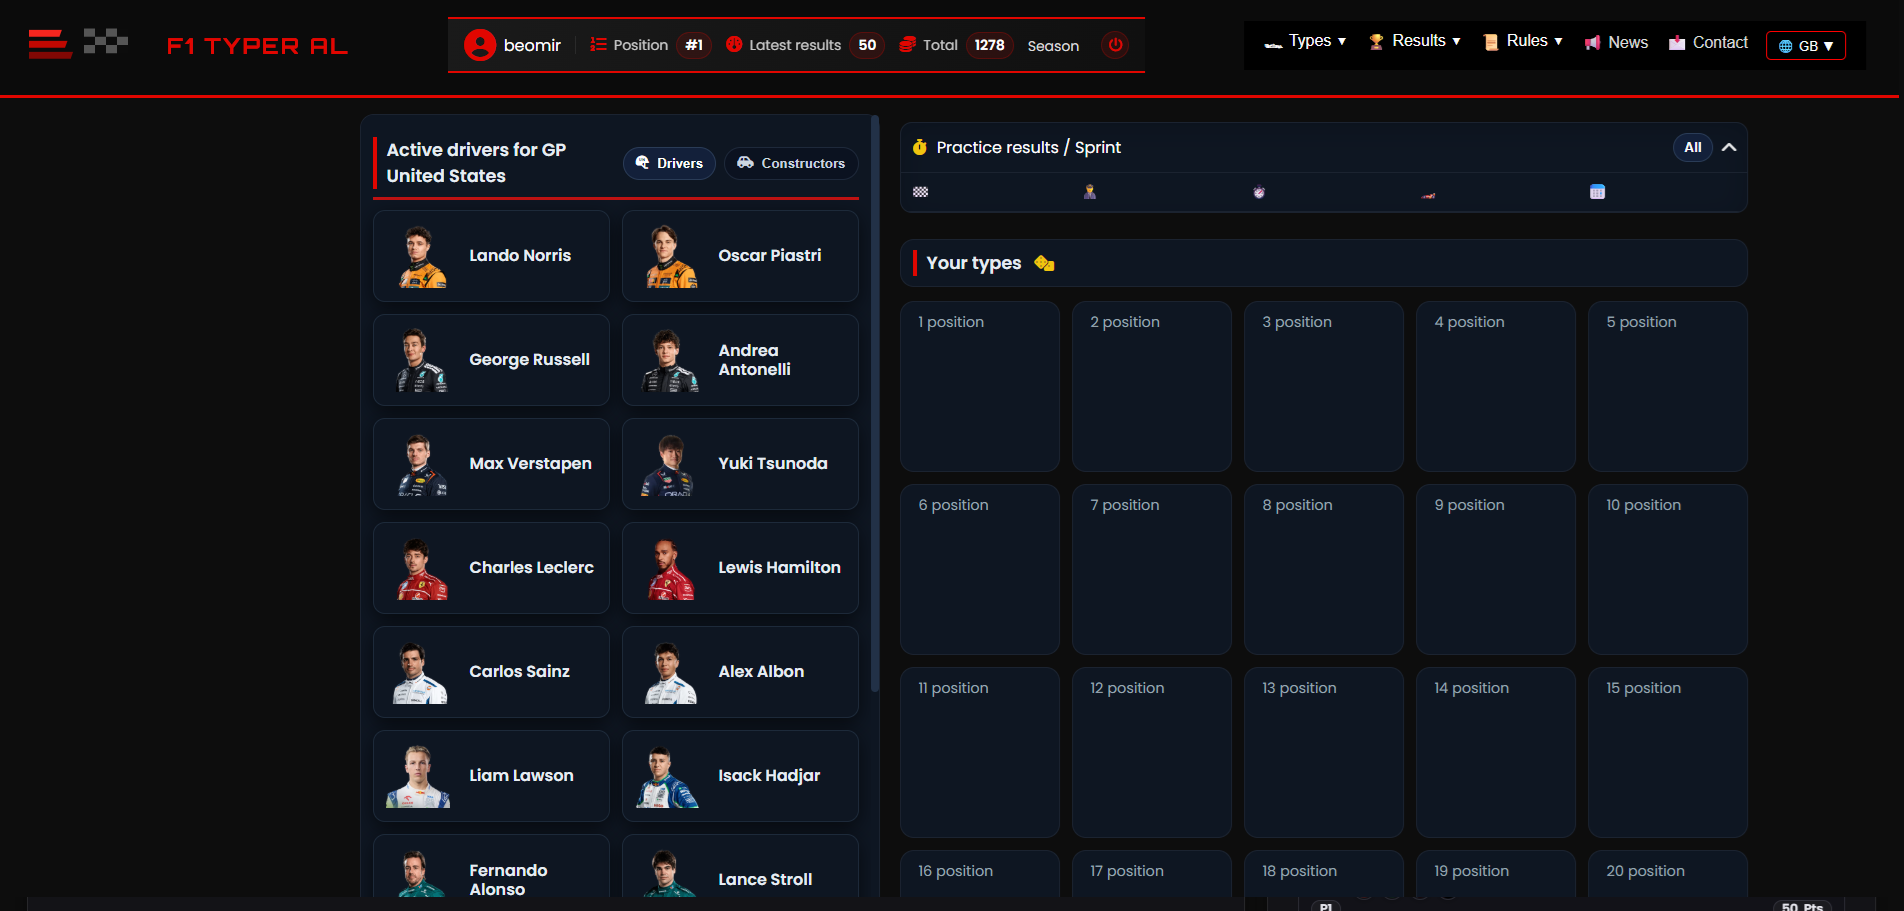Open the Results dropdown menu
This screenshot has height=911, width=1904.
[x=1415, y=41]
